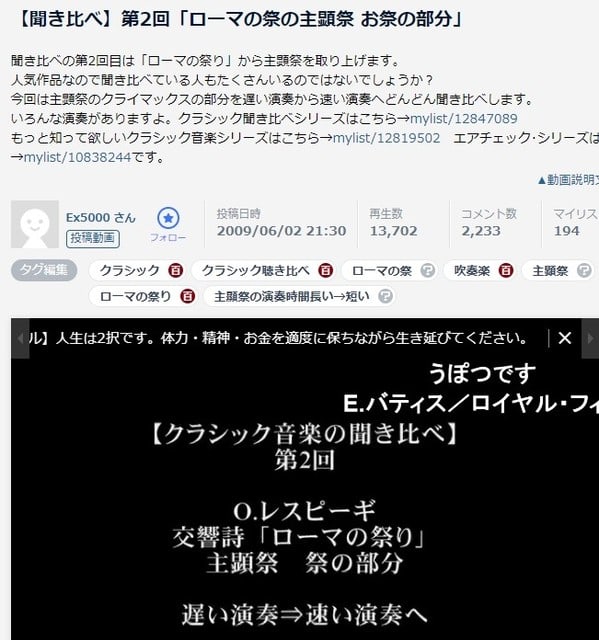Click the follow star icon
The image size is (599, 640).
(168, 218)
